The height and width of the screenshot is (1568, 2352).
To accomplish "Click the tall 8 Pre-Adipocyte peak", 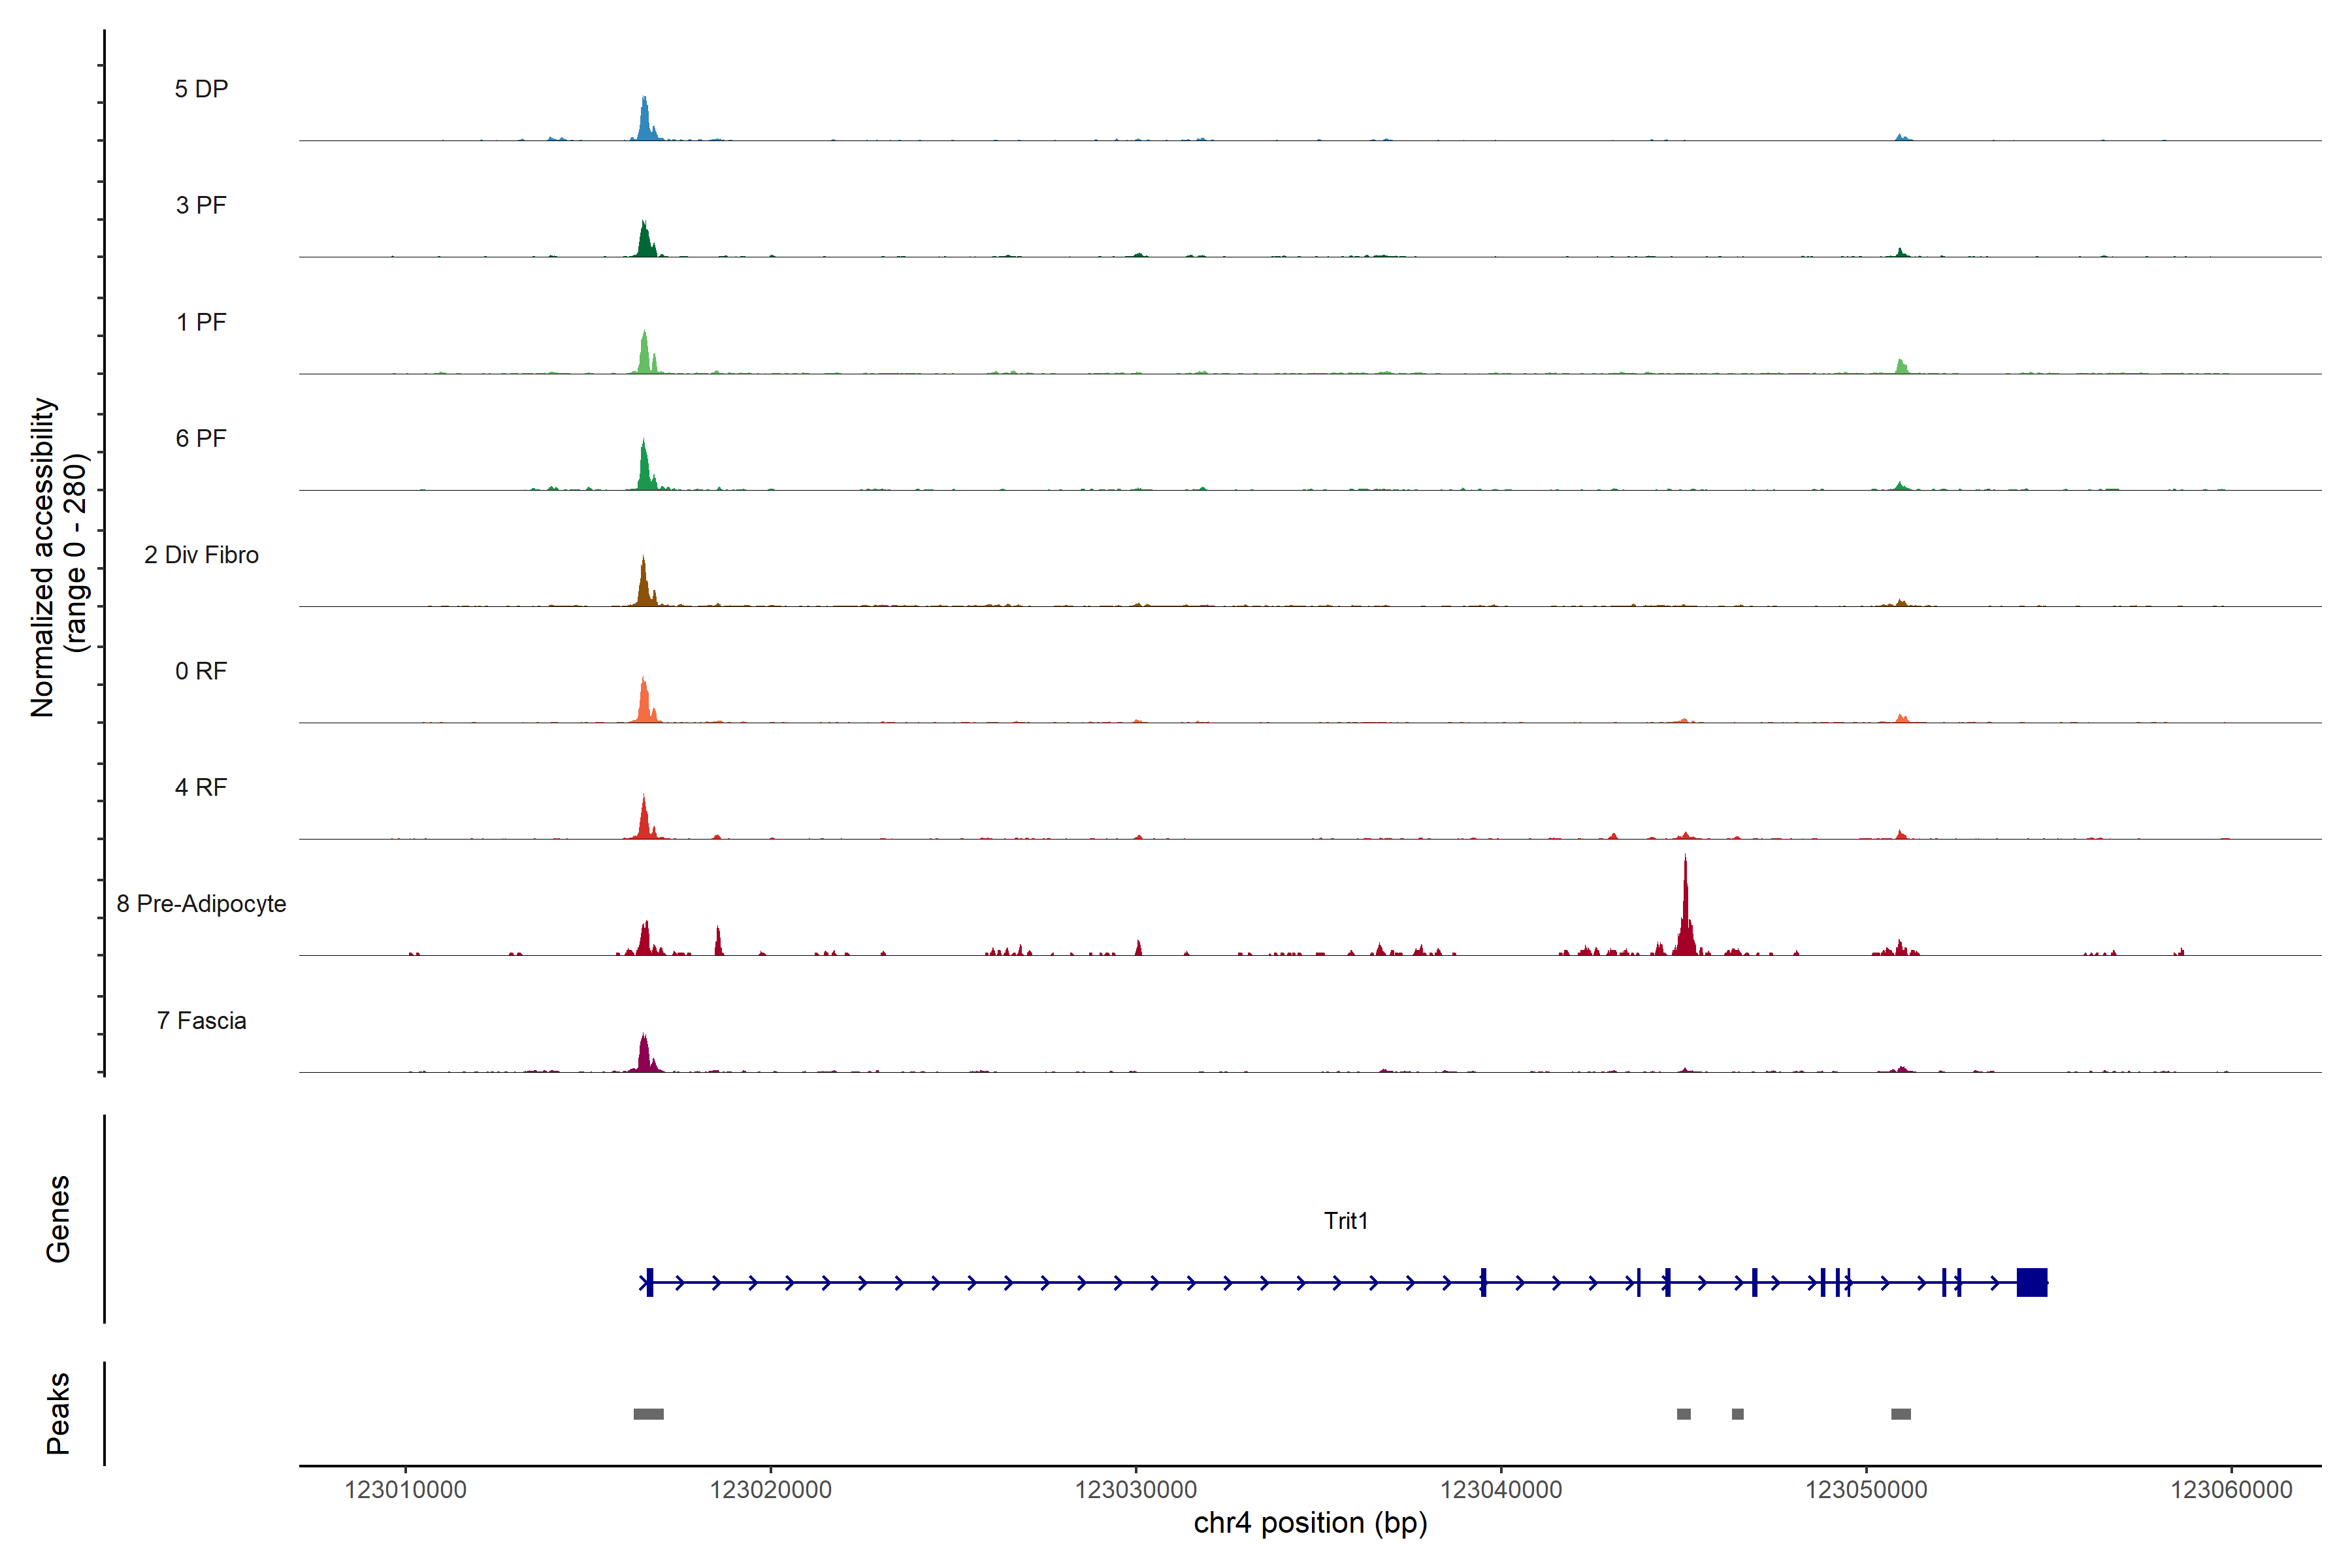I will coord(1685,915).
